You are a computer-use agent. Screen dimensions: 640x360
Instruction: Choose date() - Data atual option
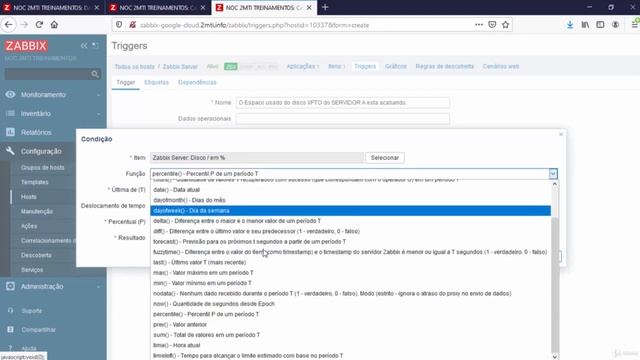351,190
